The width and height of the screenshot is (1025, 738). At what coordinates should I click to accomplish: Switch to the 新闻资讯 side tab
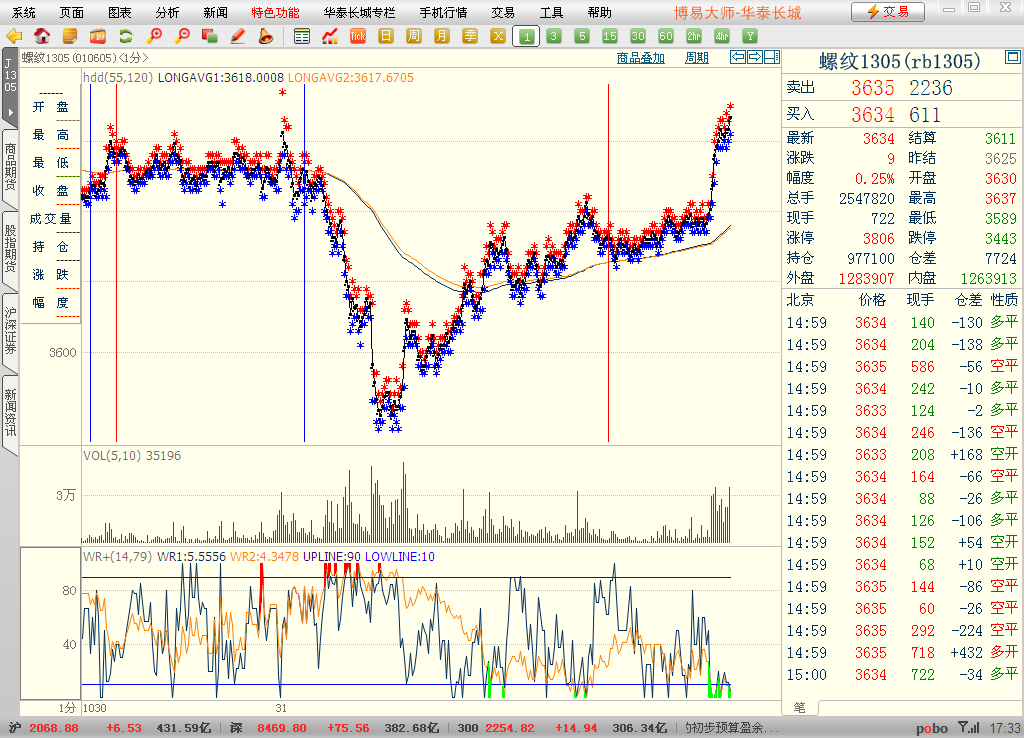coord(10,412)
